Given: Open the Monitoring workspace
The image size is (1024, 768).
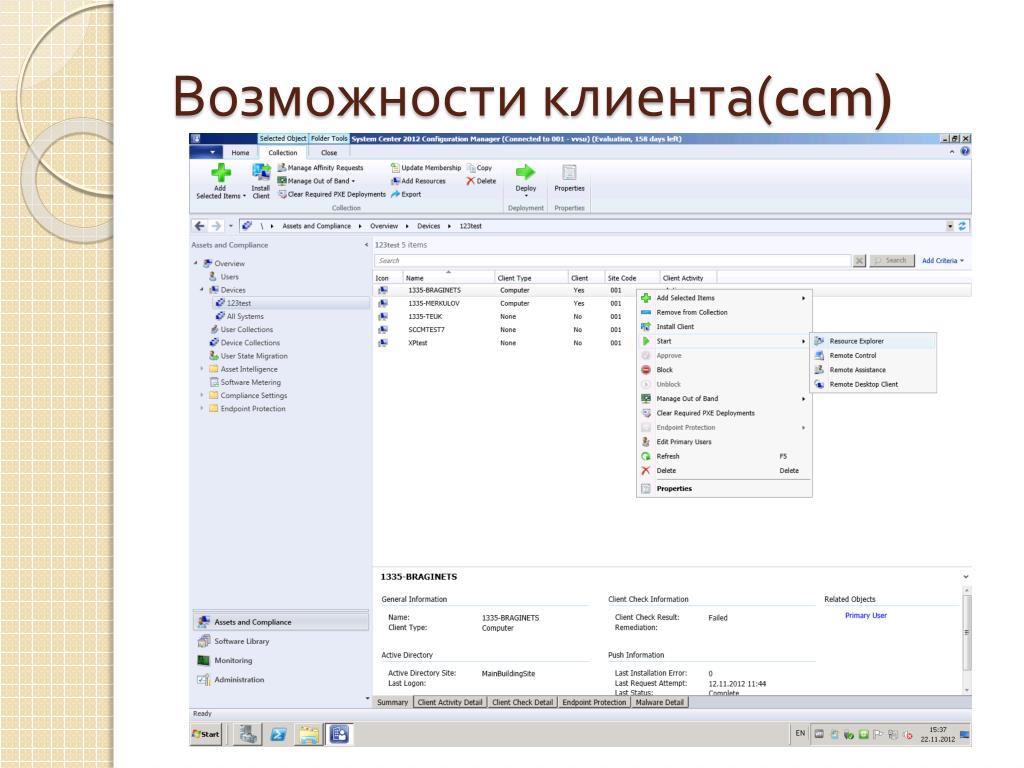Looking at the screenshot, I should (281, 660).
